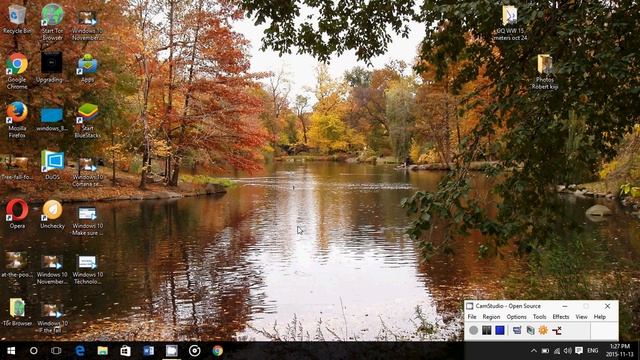Select the Windows 10 Make sure video file
Screen dimensions: 640x360
pos(87,221)
